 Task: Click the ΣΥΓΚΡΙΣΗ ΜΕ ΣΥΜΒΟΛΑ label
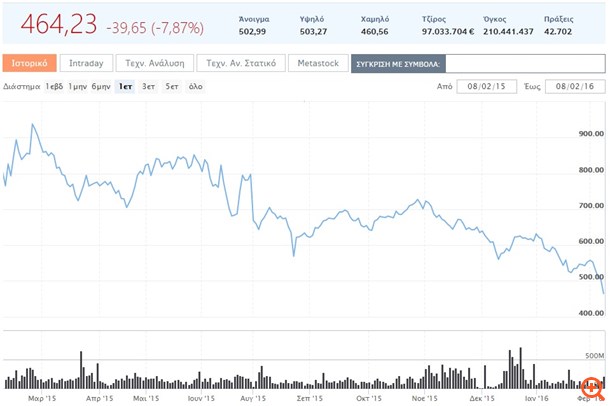(398, 64)
